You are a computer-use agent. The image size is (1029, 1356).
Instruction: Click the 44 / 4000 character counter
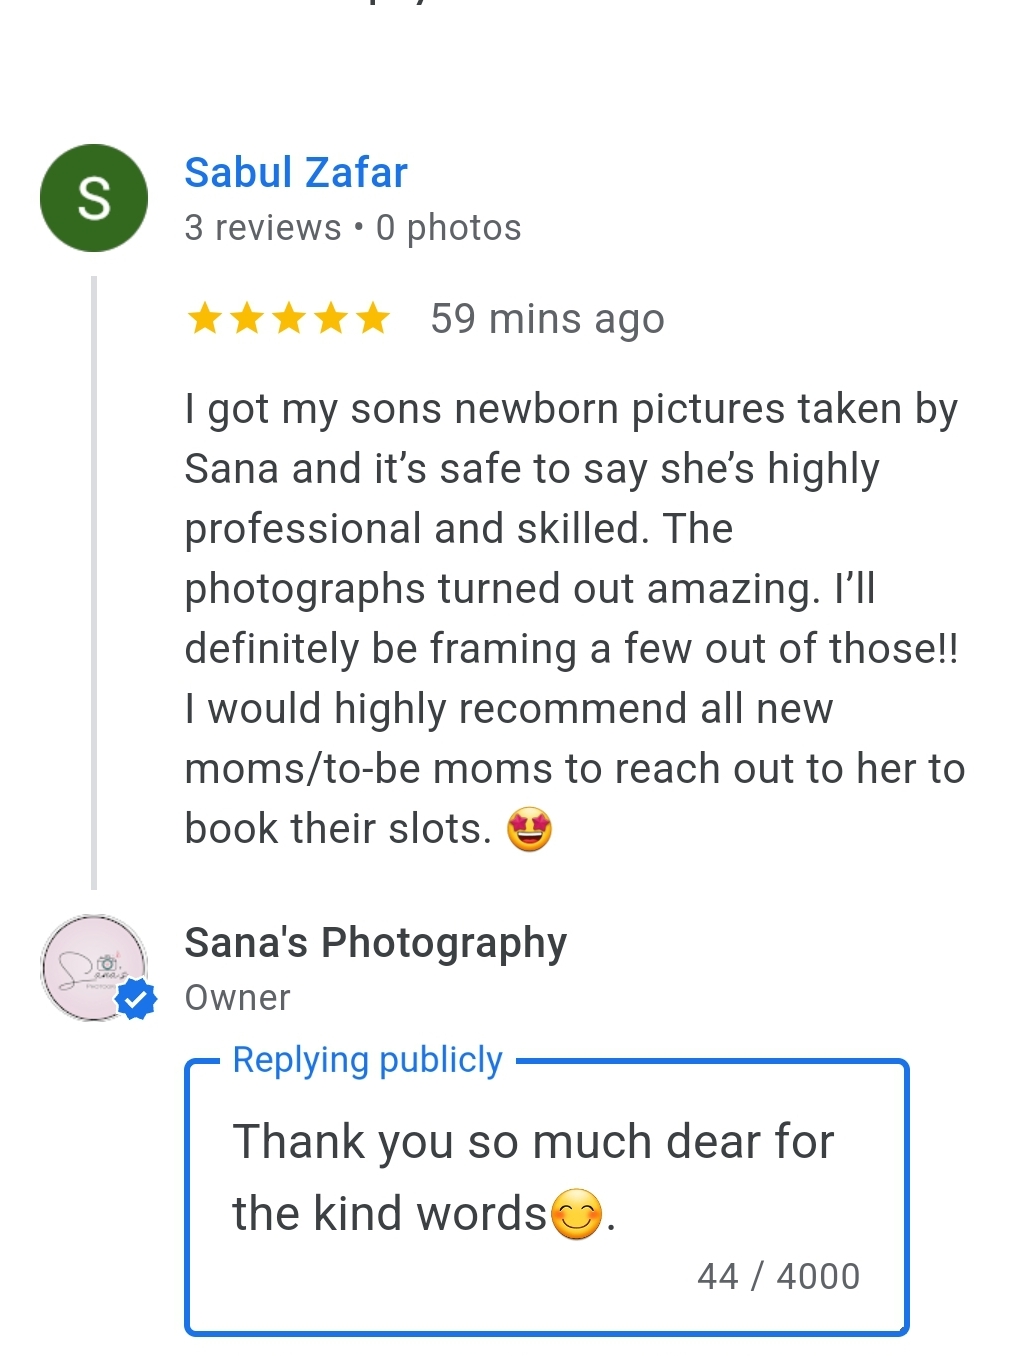[x=778, y=1277]
